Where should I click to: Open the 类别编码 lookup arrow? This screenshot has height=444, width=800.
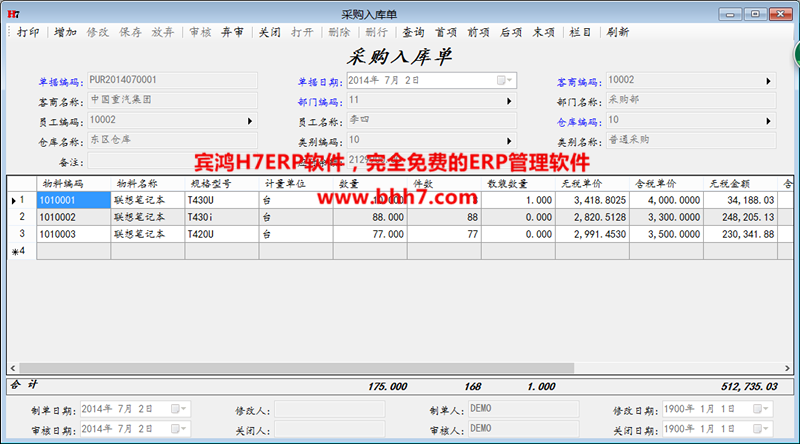(509, 141)
